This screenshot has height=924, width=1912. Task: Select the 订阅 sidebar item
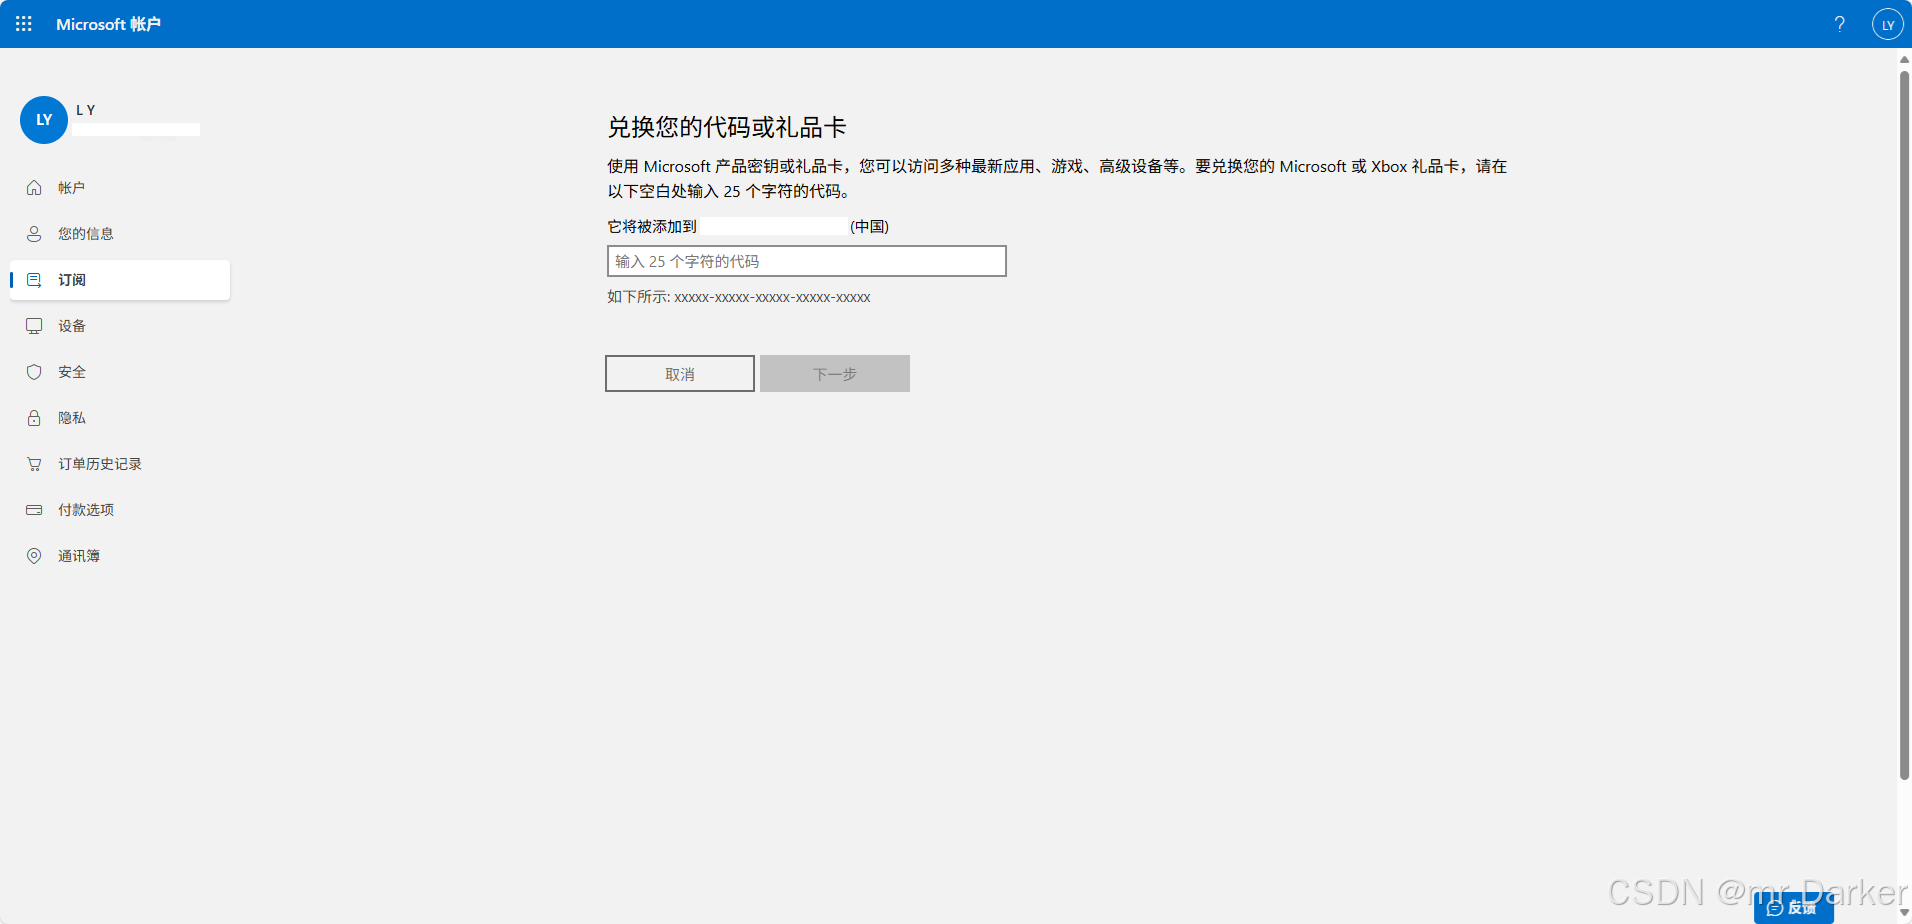click(120, 280)
